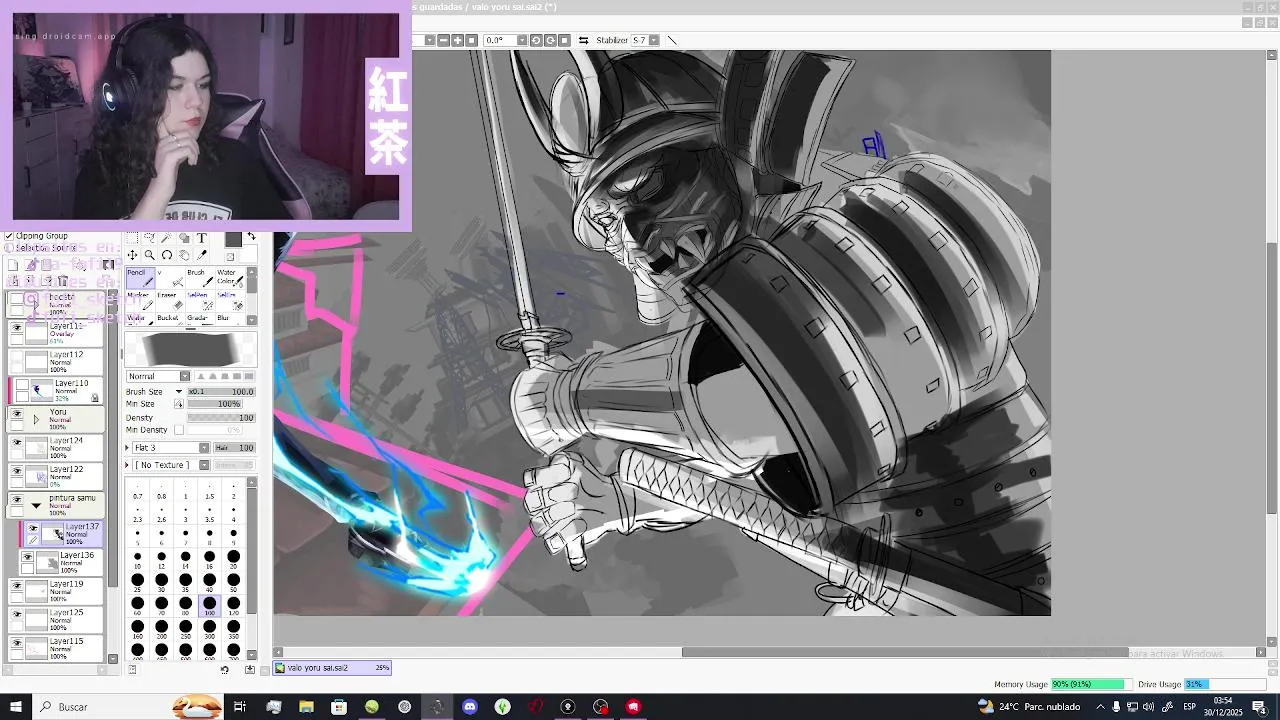Pick brush size 20 preset
Screen dimensions: 1280x720
[233, 558]
